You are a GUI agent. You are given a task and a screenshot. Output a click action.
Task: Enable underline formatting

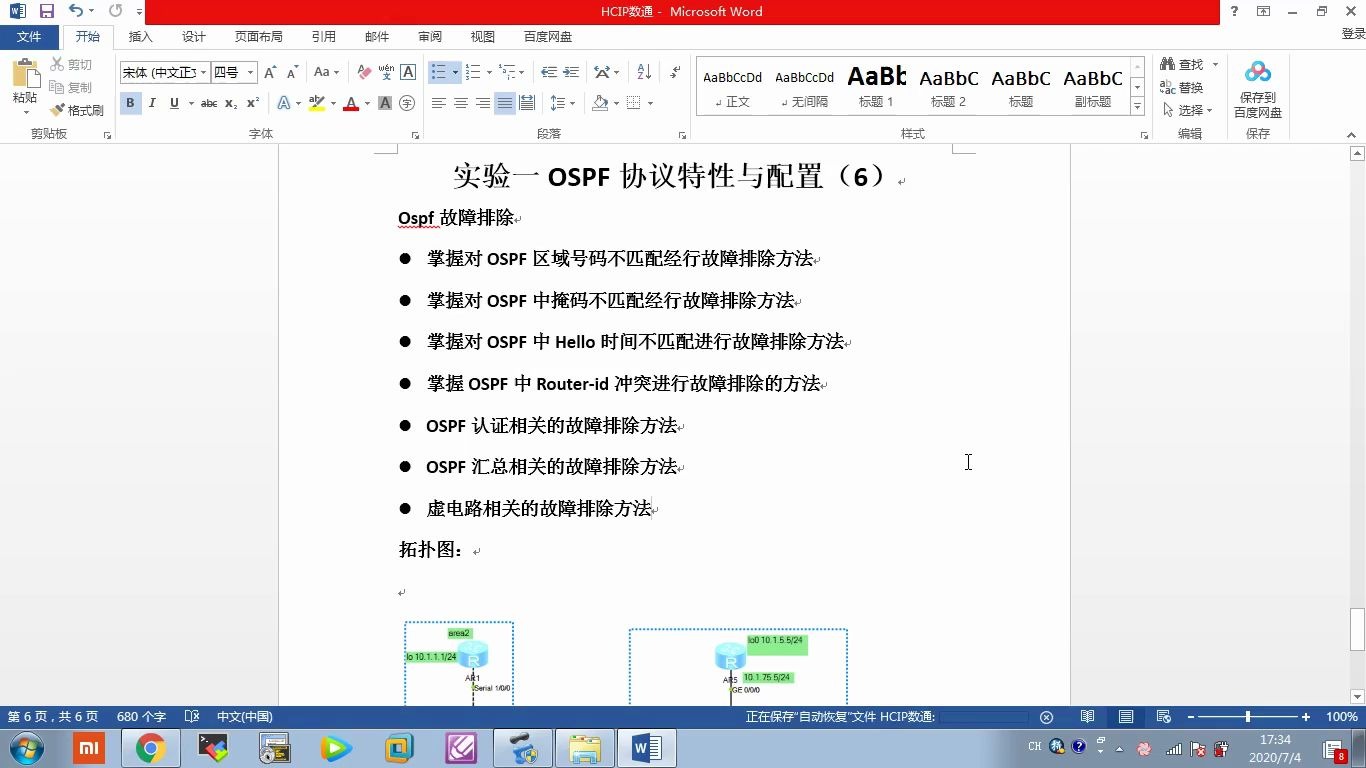tap(172, 103)
